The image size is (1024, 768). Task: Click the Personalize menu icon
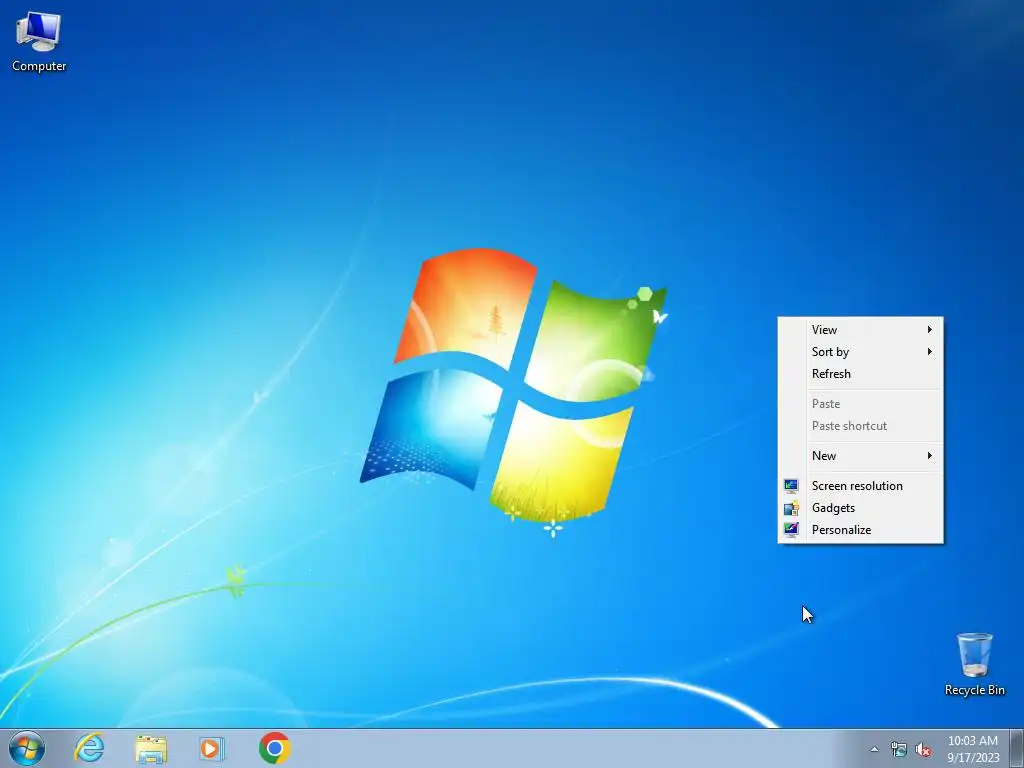point(791,530)
